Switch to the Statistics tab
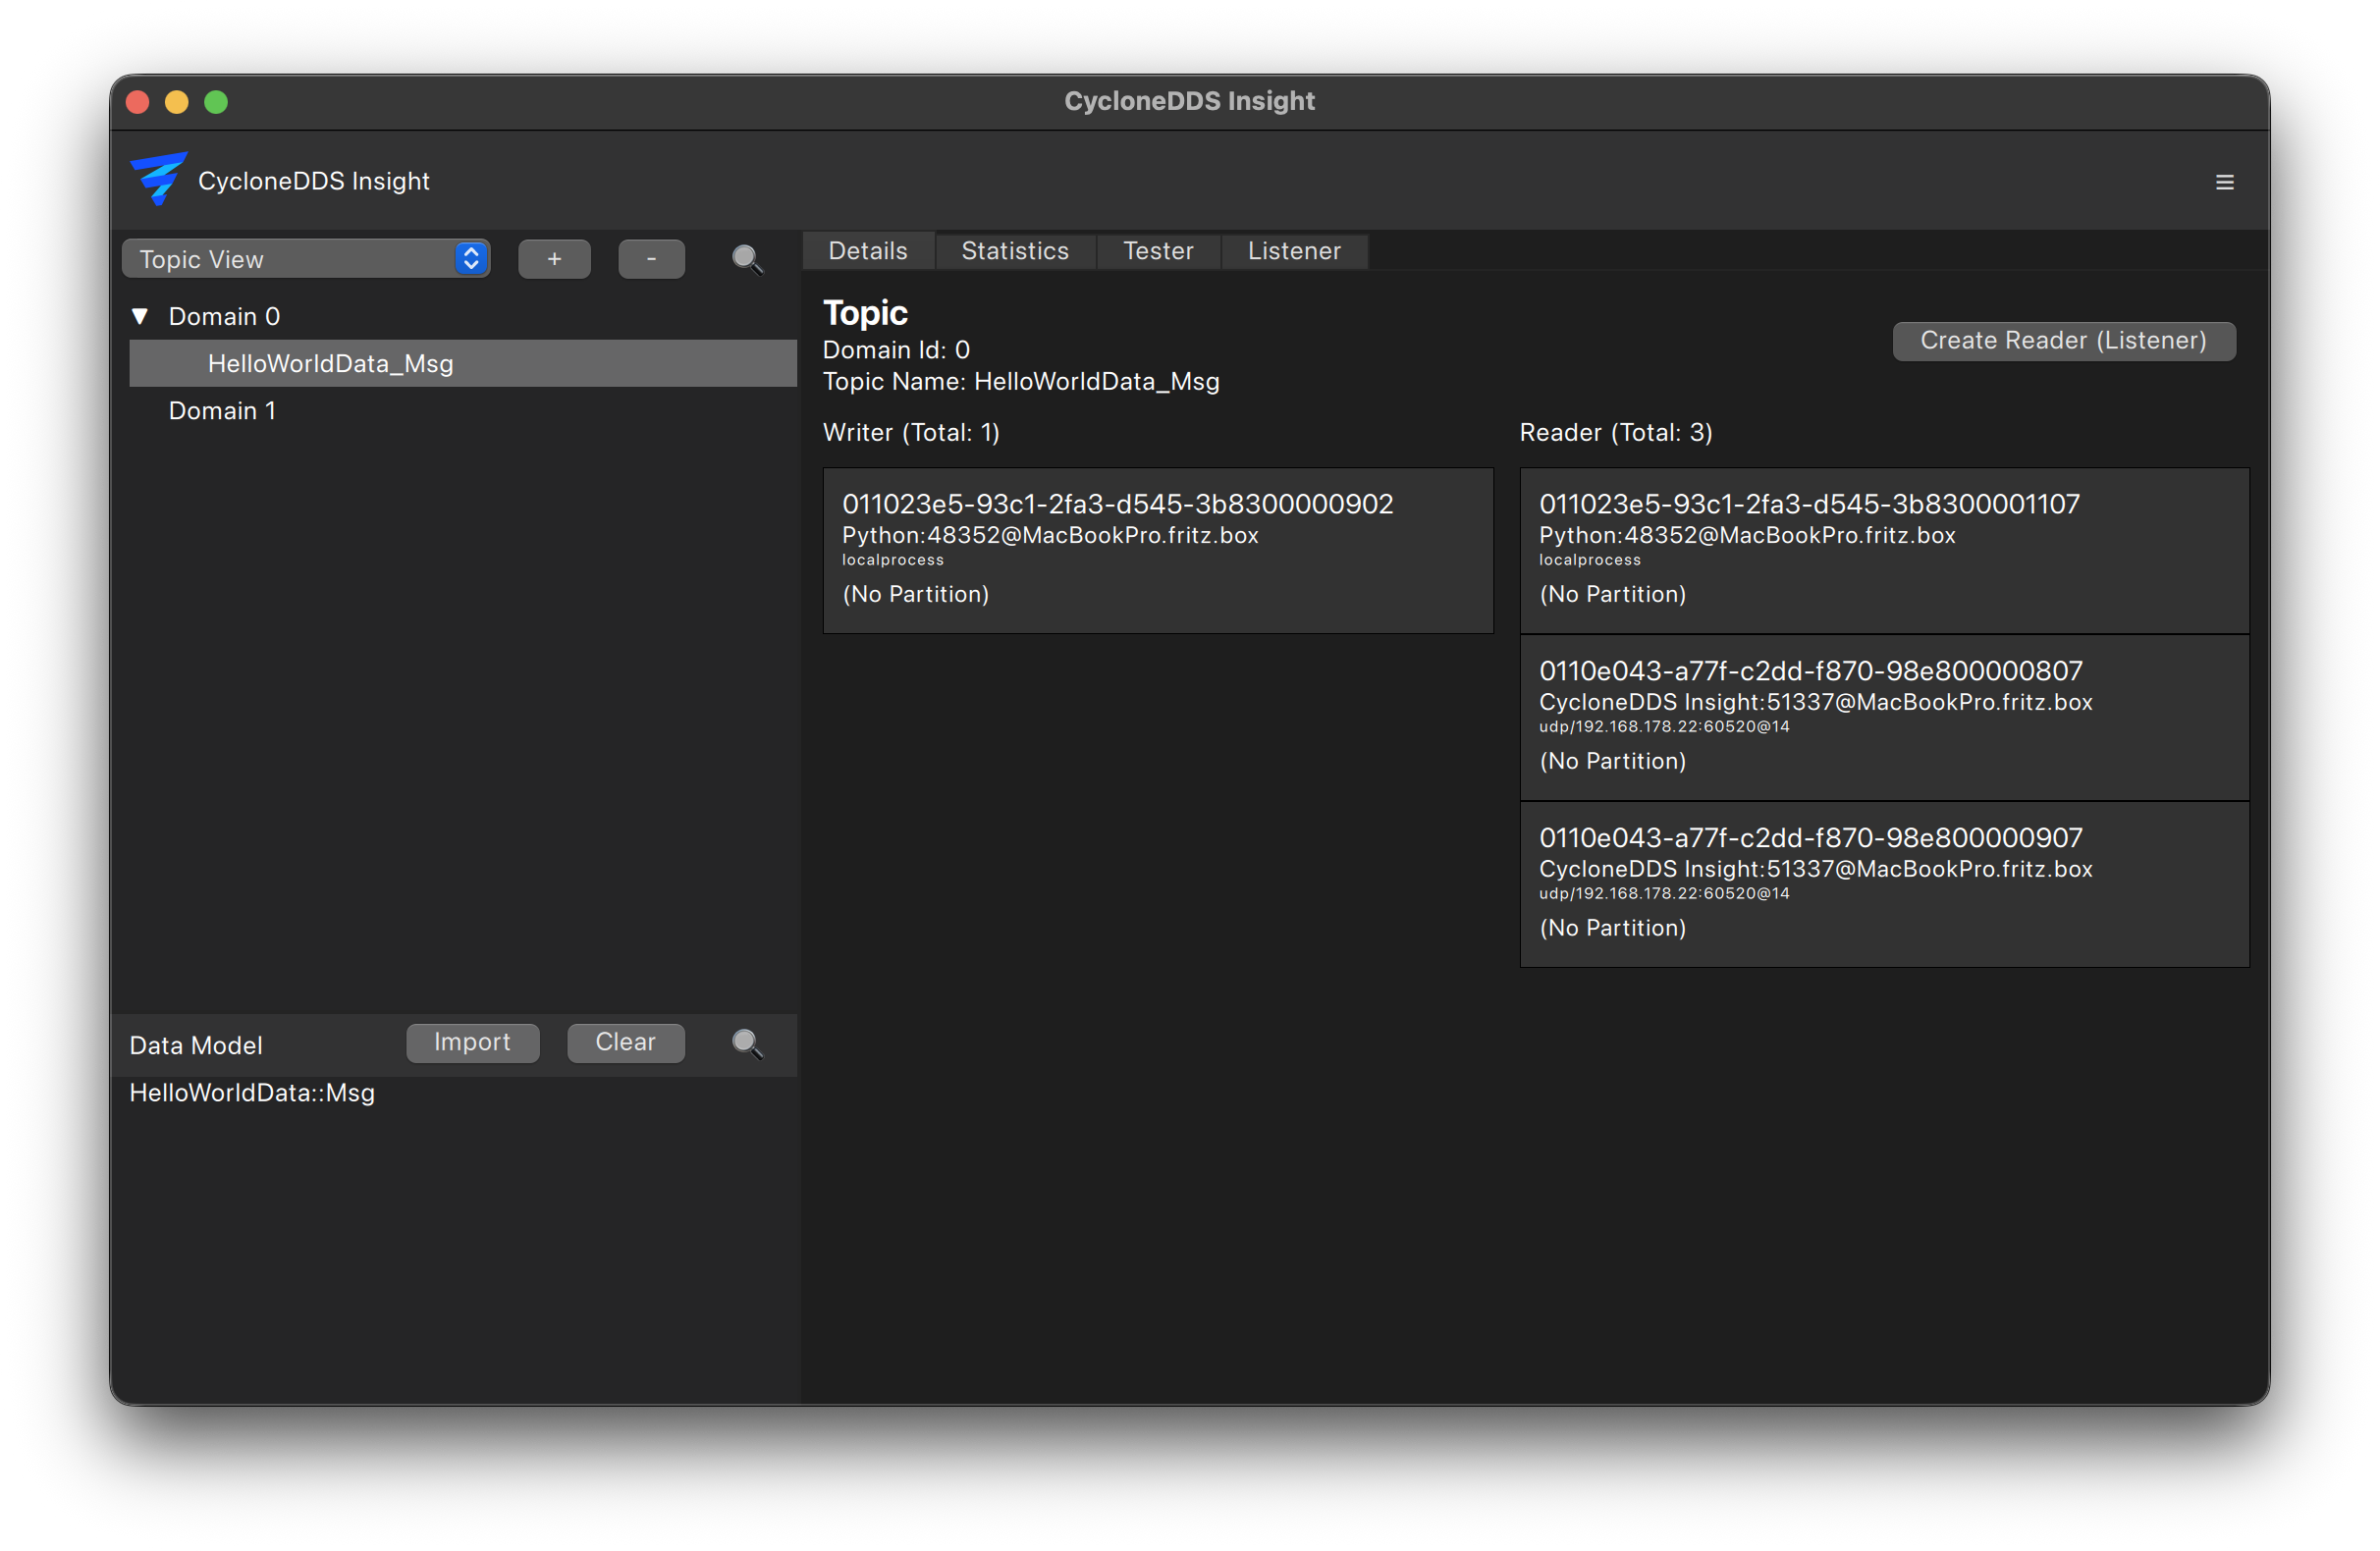 (x=1014, y=251)
